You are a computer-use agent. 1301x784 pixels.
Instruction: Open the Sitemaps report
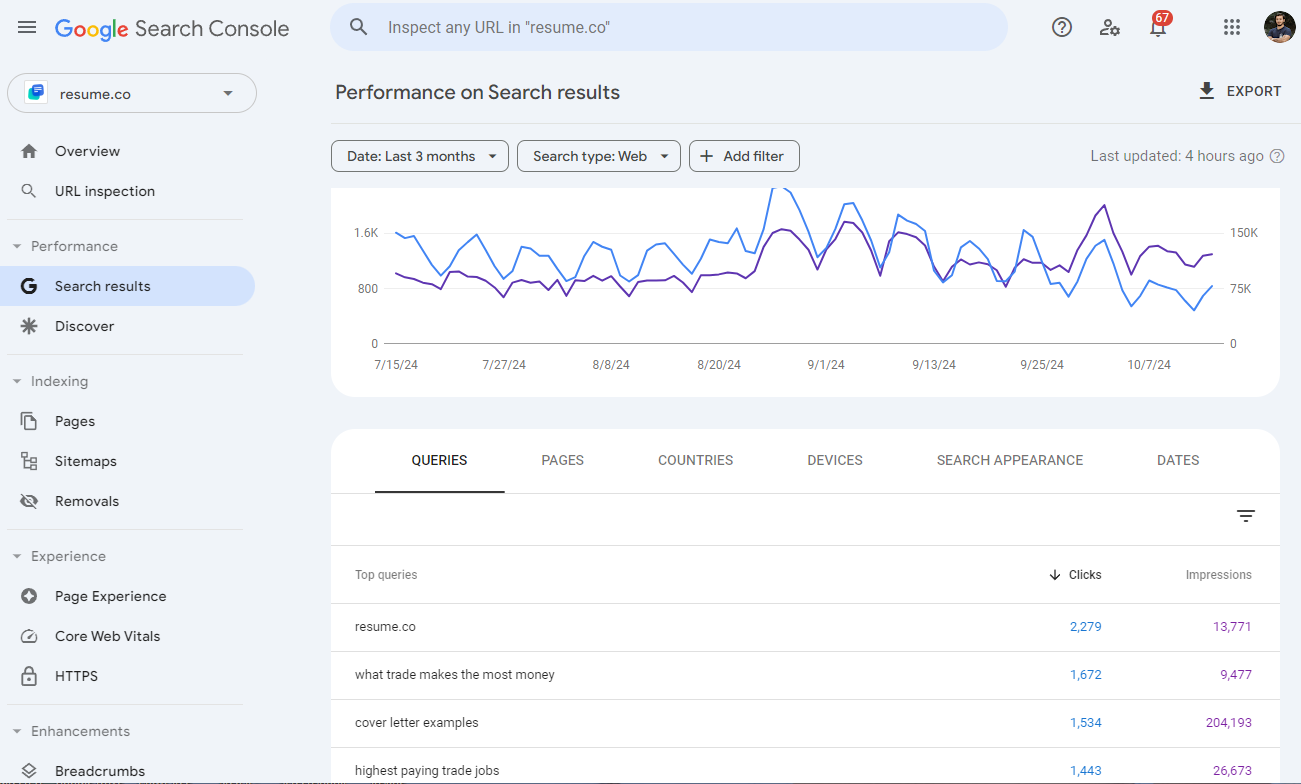click(84, 460)
